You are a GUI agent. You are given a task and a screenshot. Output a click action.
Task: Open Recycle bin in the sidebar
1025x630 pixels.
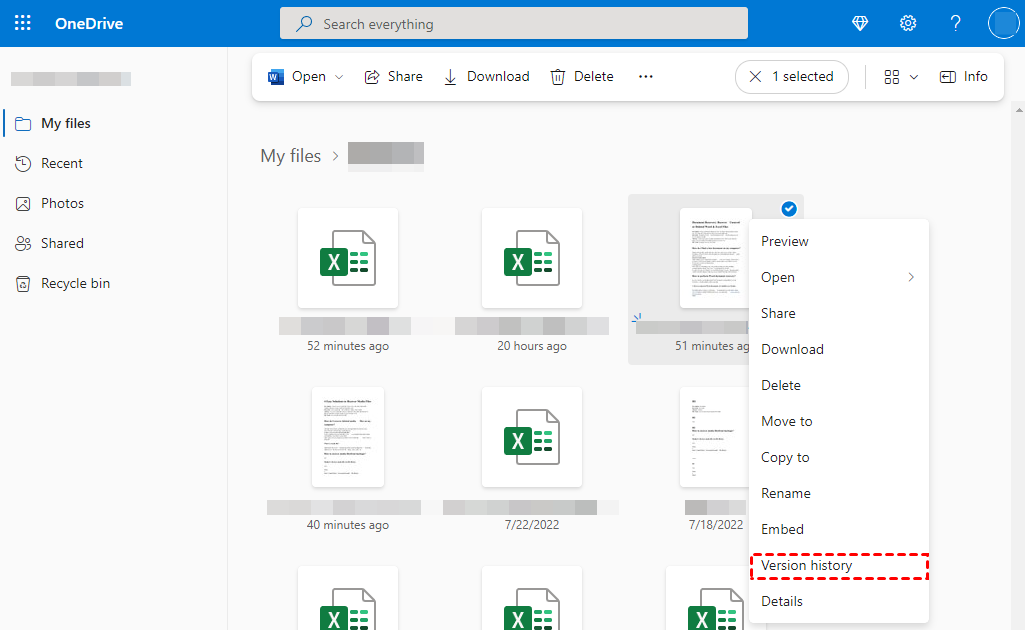[114, 284]
